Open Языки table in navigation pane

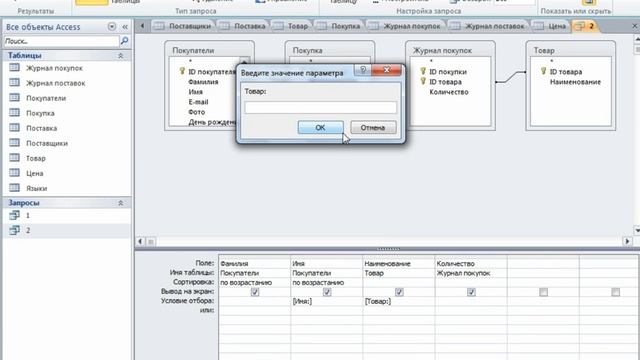(x=36, y=188)
